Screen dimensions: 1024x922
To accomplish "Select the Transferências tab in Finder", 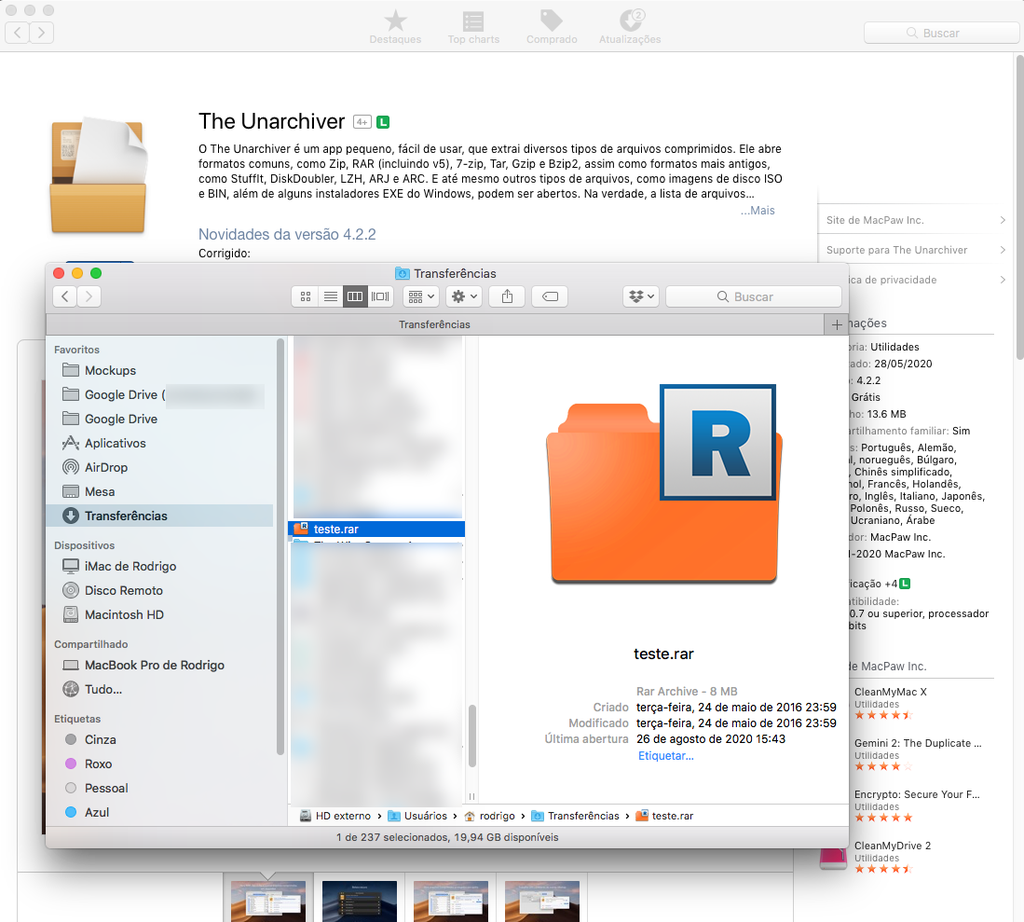I will tap(435, 325).
